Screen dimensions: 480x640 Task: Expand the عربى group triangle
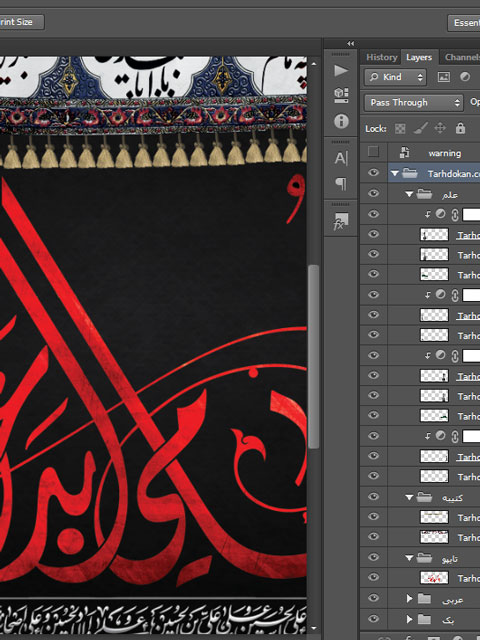[x=409, y=598]
